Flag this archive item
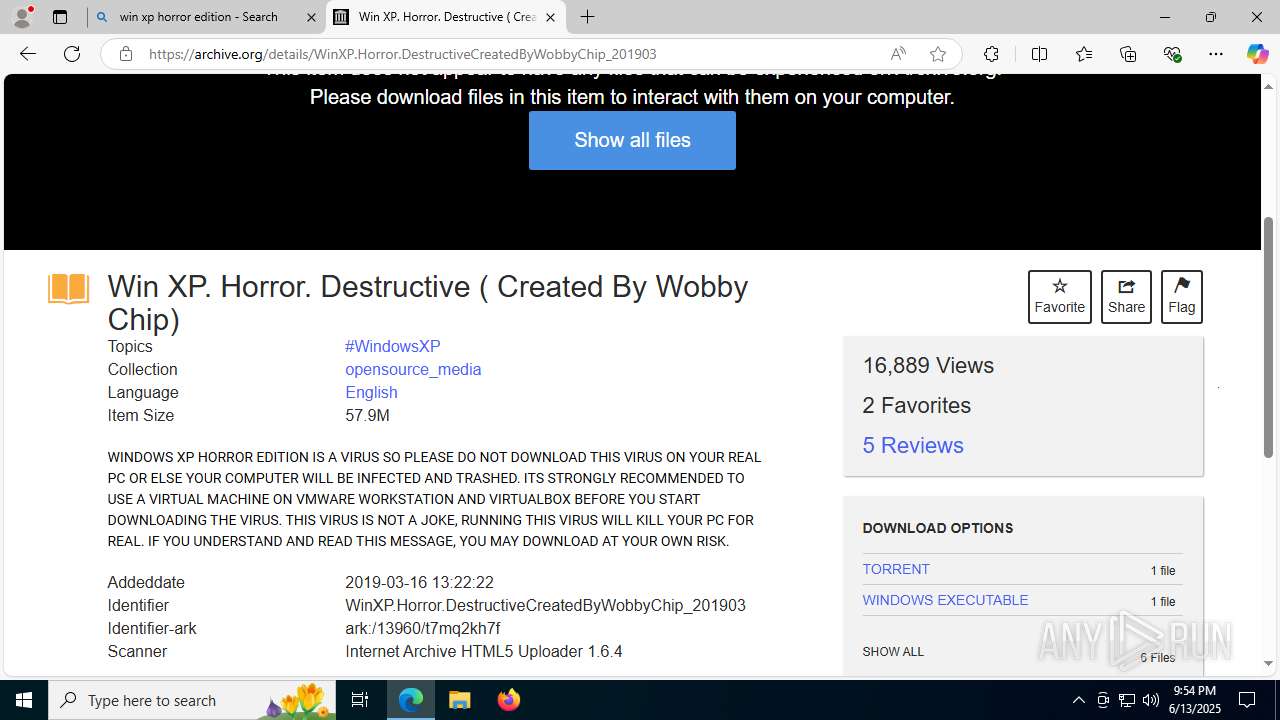1280x720 pixels. pos(1181,297)
